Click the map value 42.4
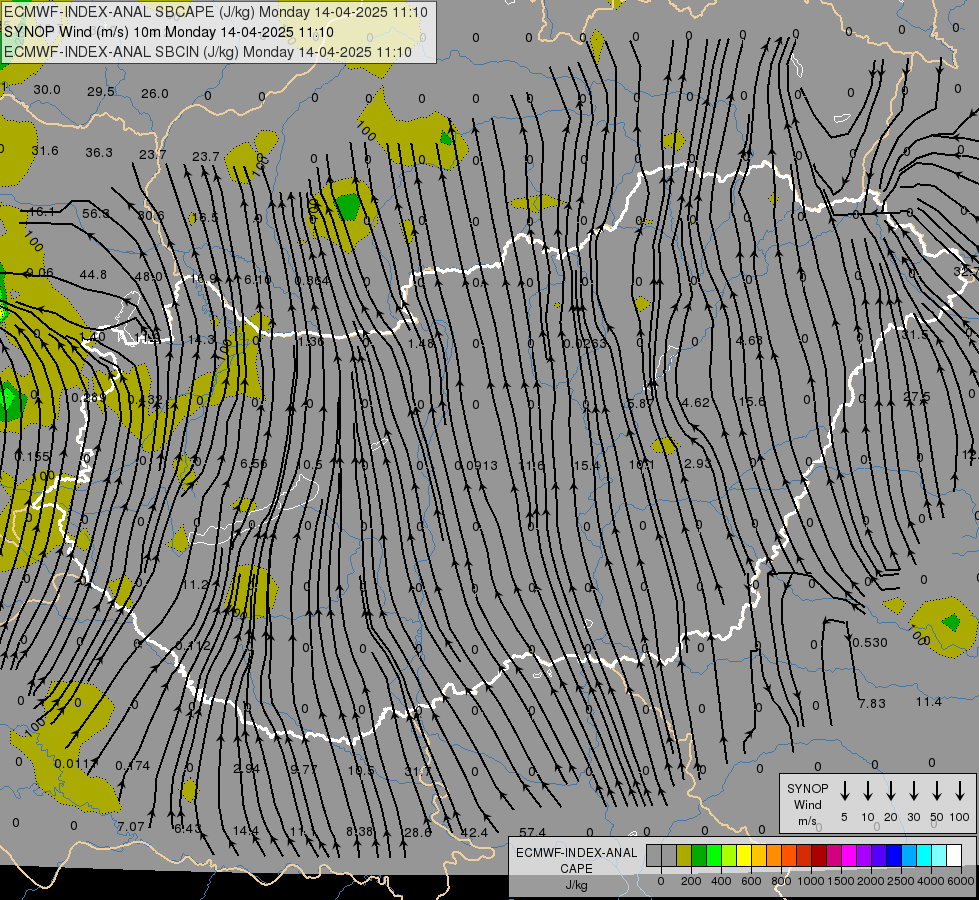Image resolution: width=979 pixels, height=900 pixels. coord(474,833)
